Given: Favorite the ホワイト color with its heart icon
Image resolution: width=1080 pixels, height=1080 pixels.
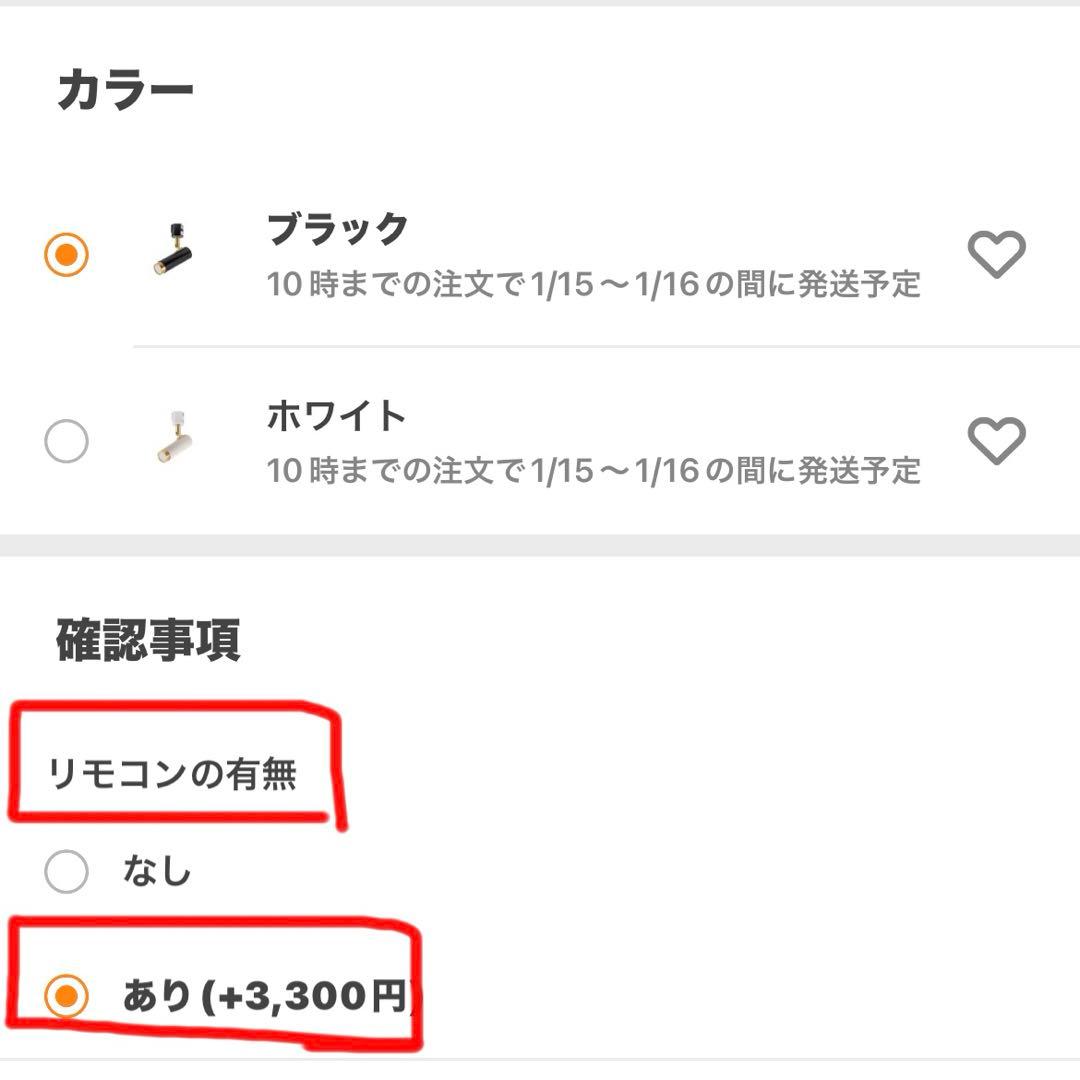Looking at the screenshot, I should pyautogui.click(x=996, y=440).
